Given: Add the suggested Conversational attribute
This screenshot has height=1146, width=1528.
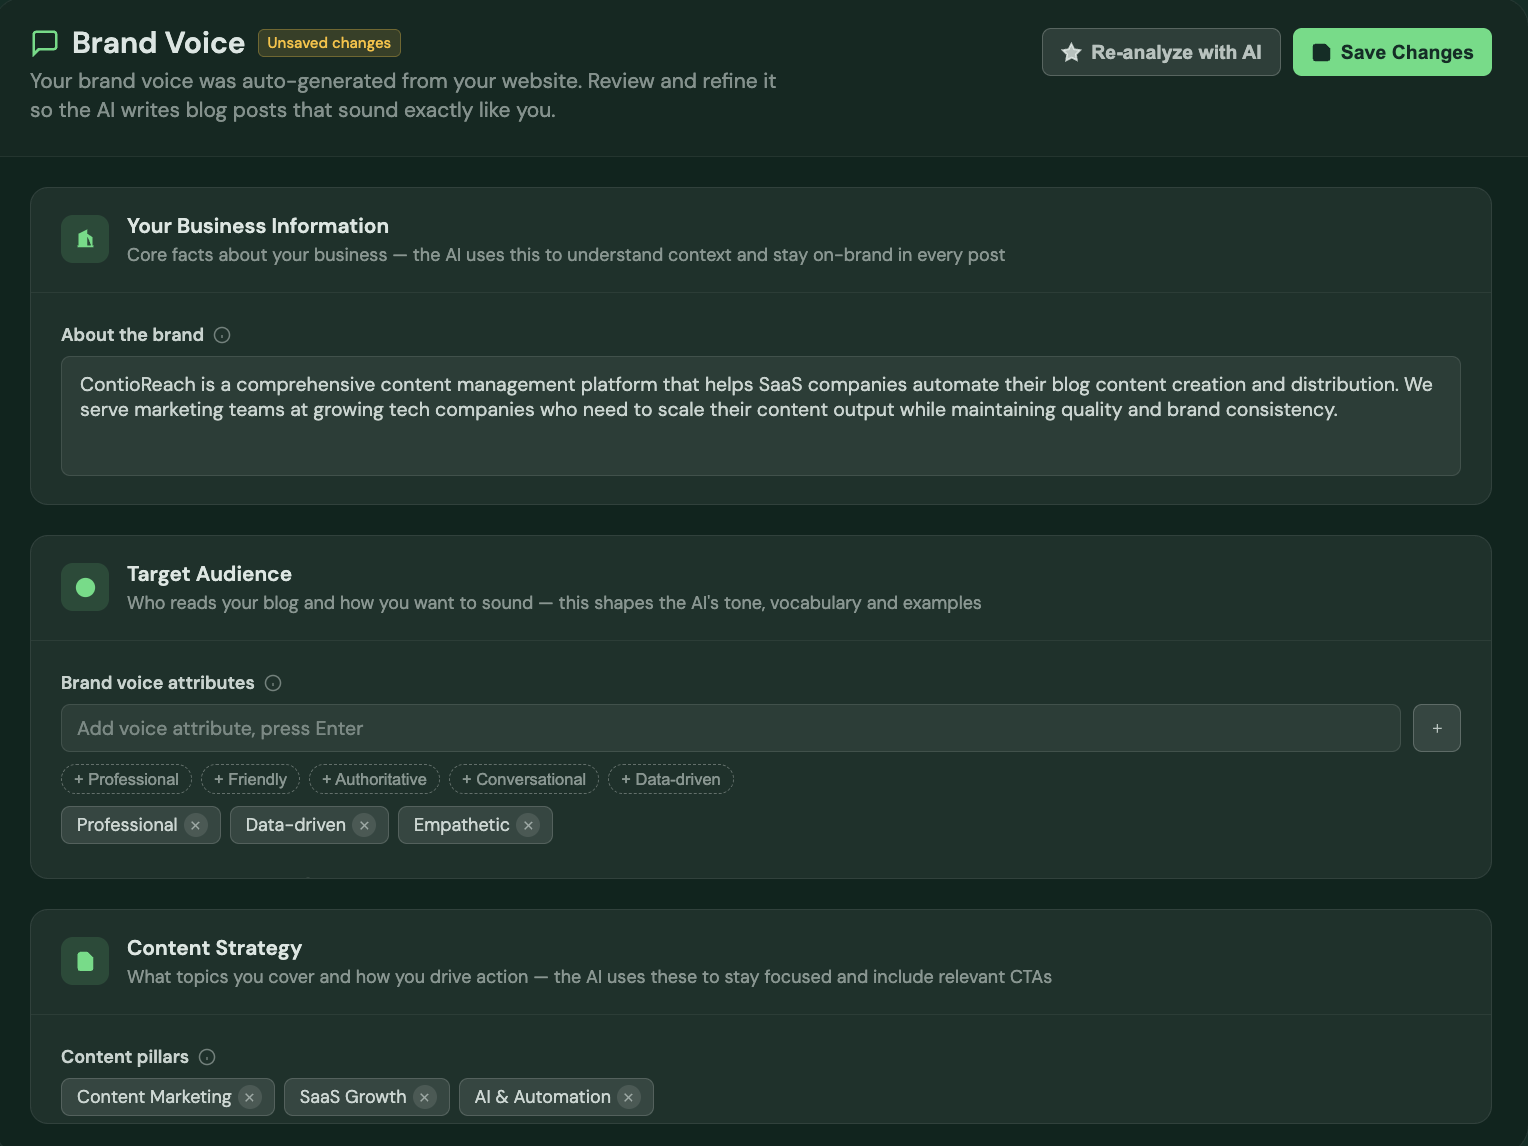Looking at the screenshot, I should click(x=524, y=779).
